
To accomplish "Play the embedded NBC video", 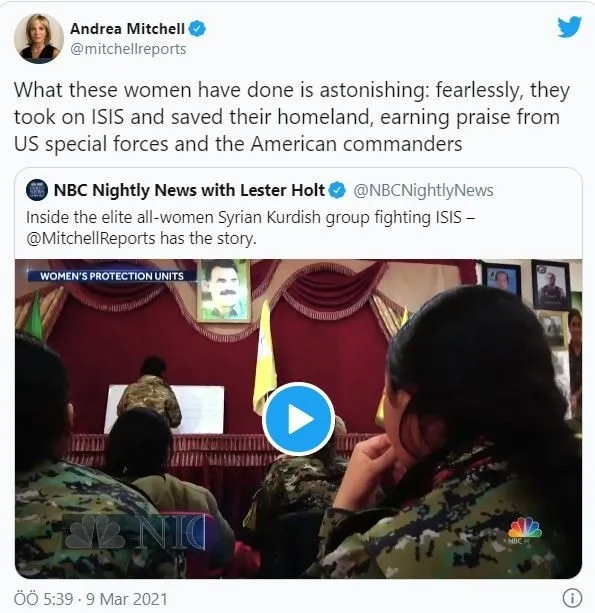I will click(298, 419).
